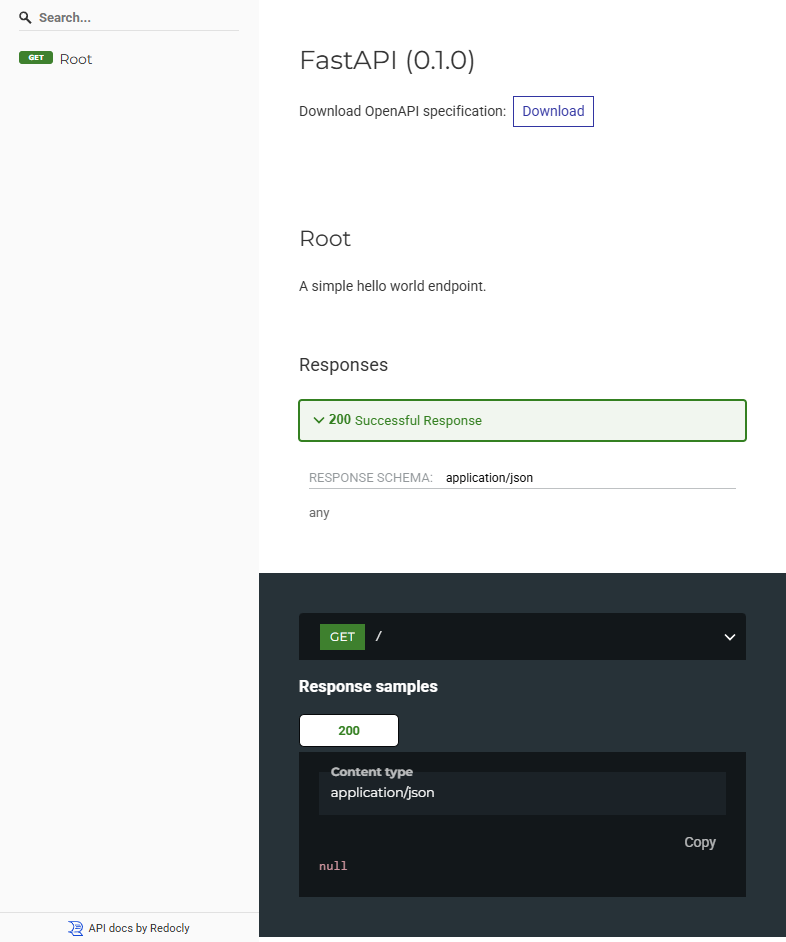Click 'Download OpenAPI specification:' label
This screenshot has height=942, width=786.
[x=403, y=111]
